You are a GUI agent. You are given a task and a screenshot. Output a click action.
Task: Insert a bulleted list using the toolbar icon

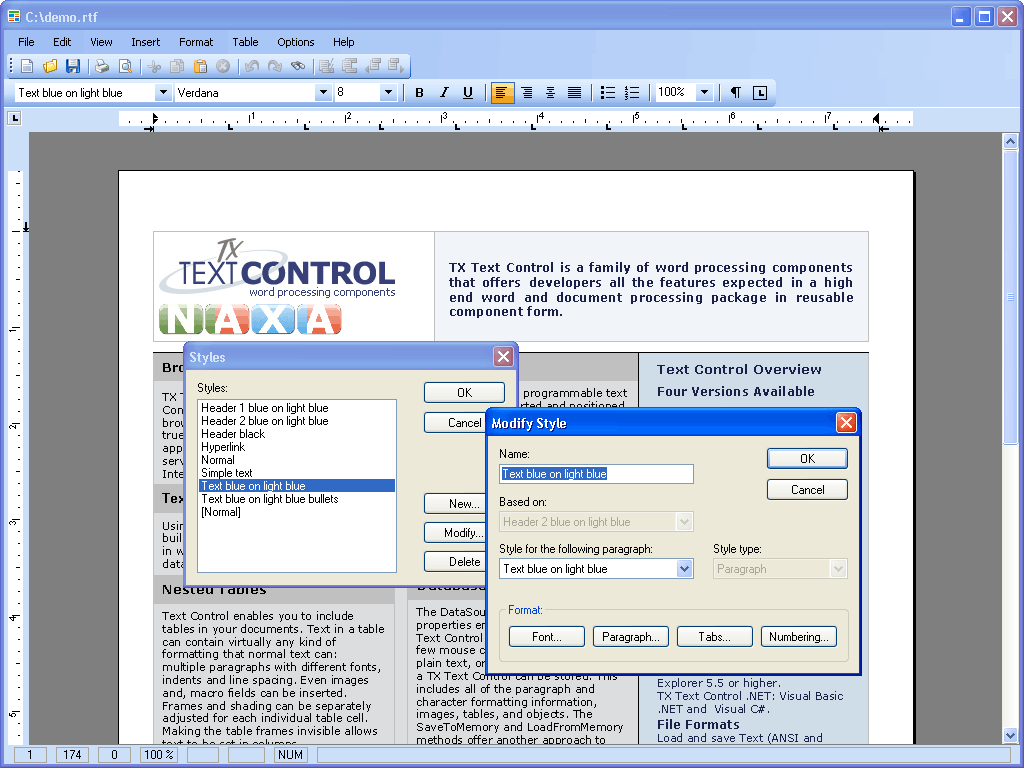coord(608,93)
